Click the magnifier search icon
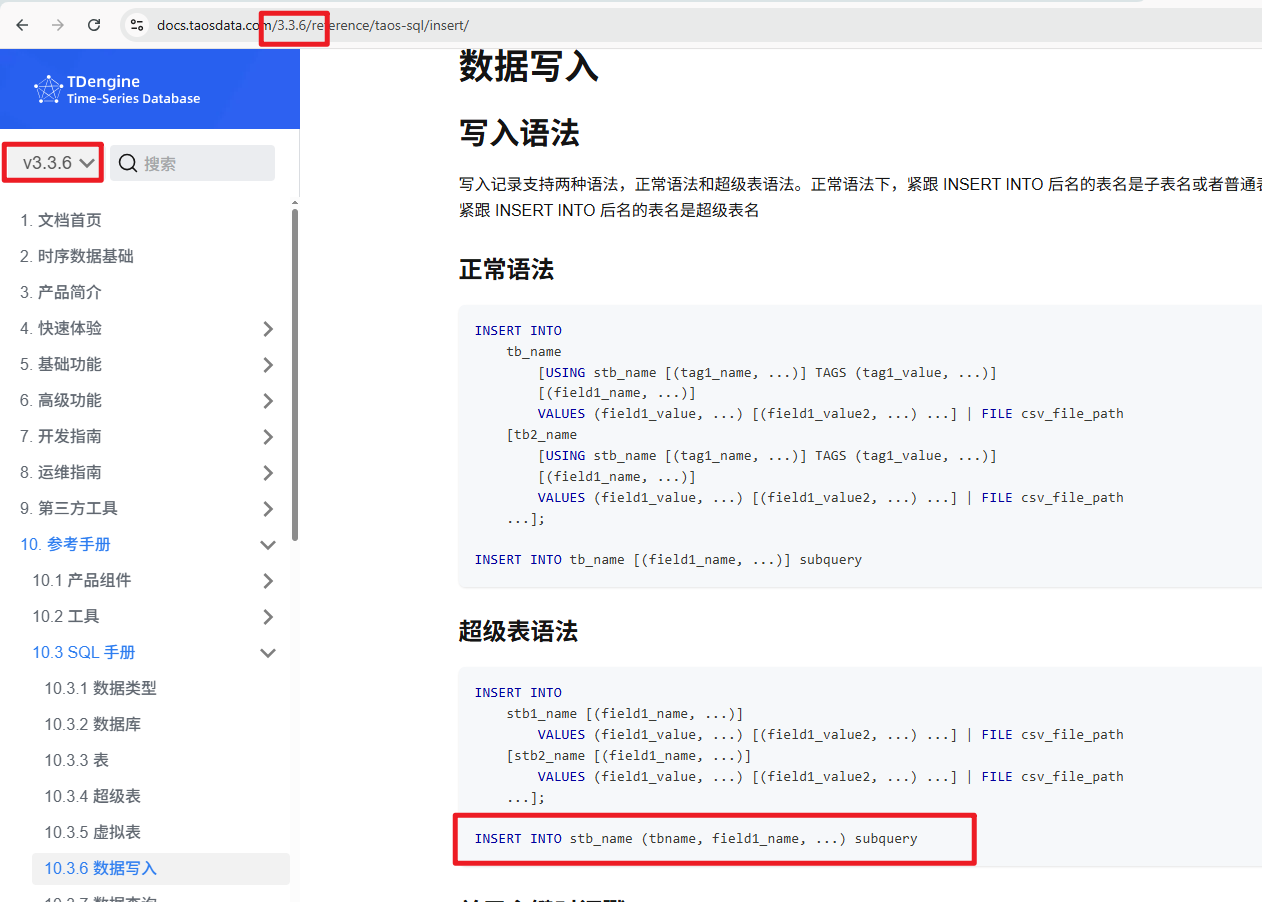The height and width of the screenshot is (902, 1262). [128, 163]
